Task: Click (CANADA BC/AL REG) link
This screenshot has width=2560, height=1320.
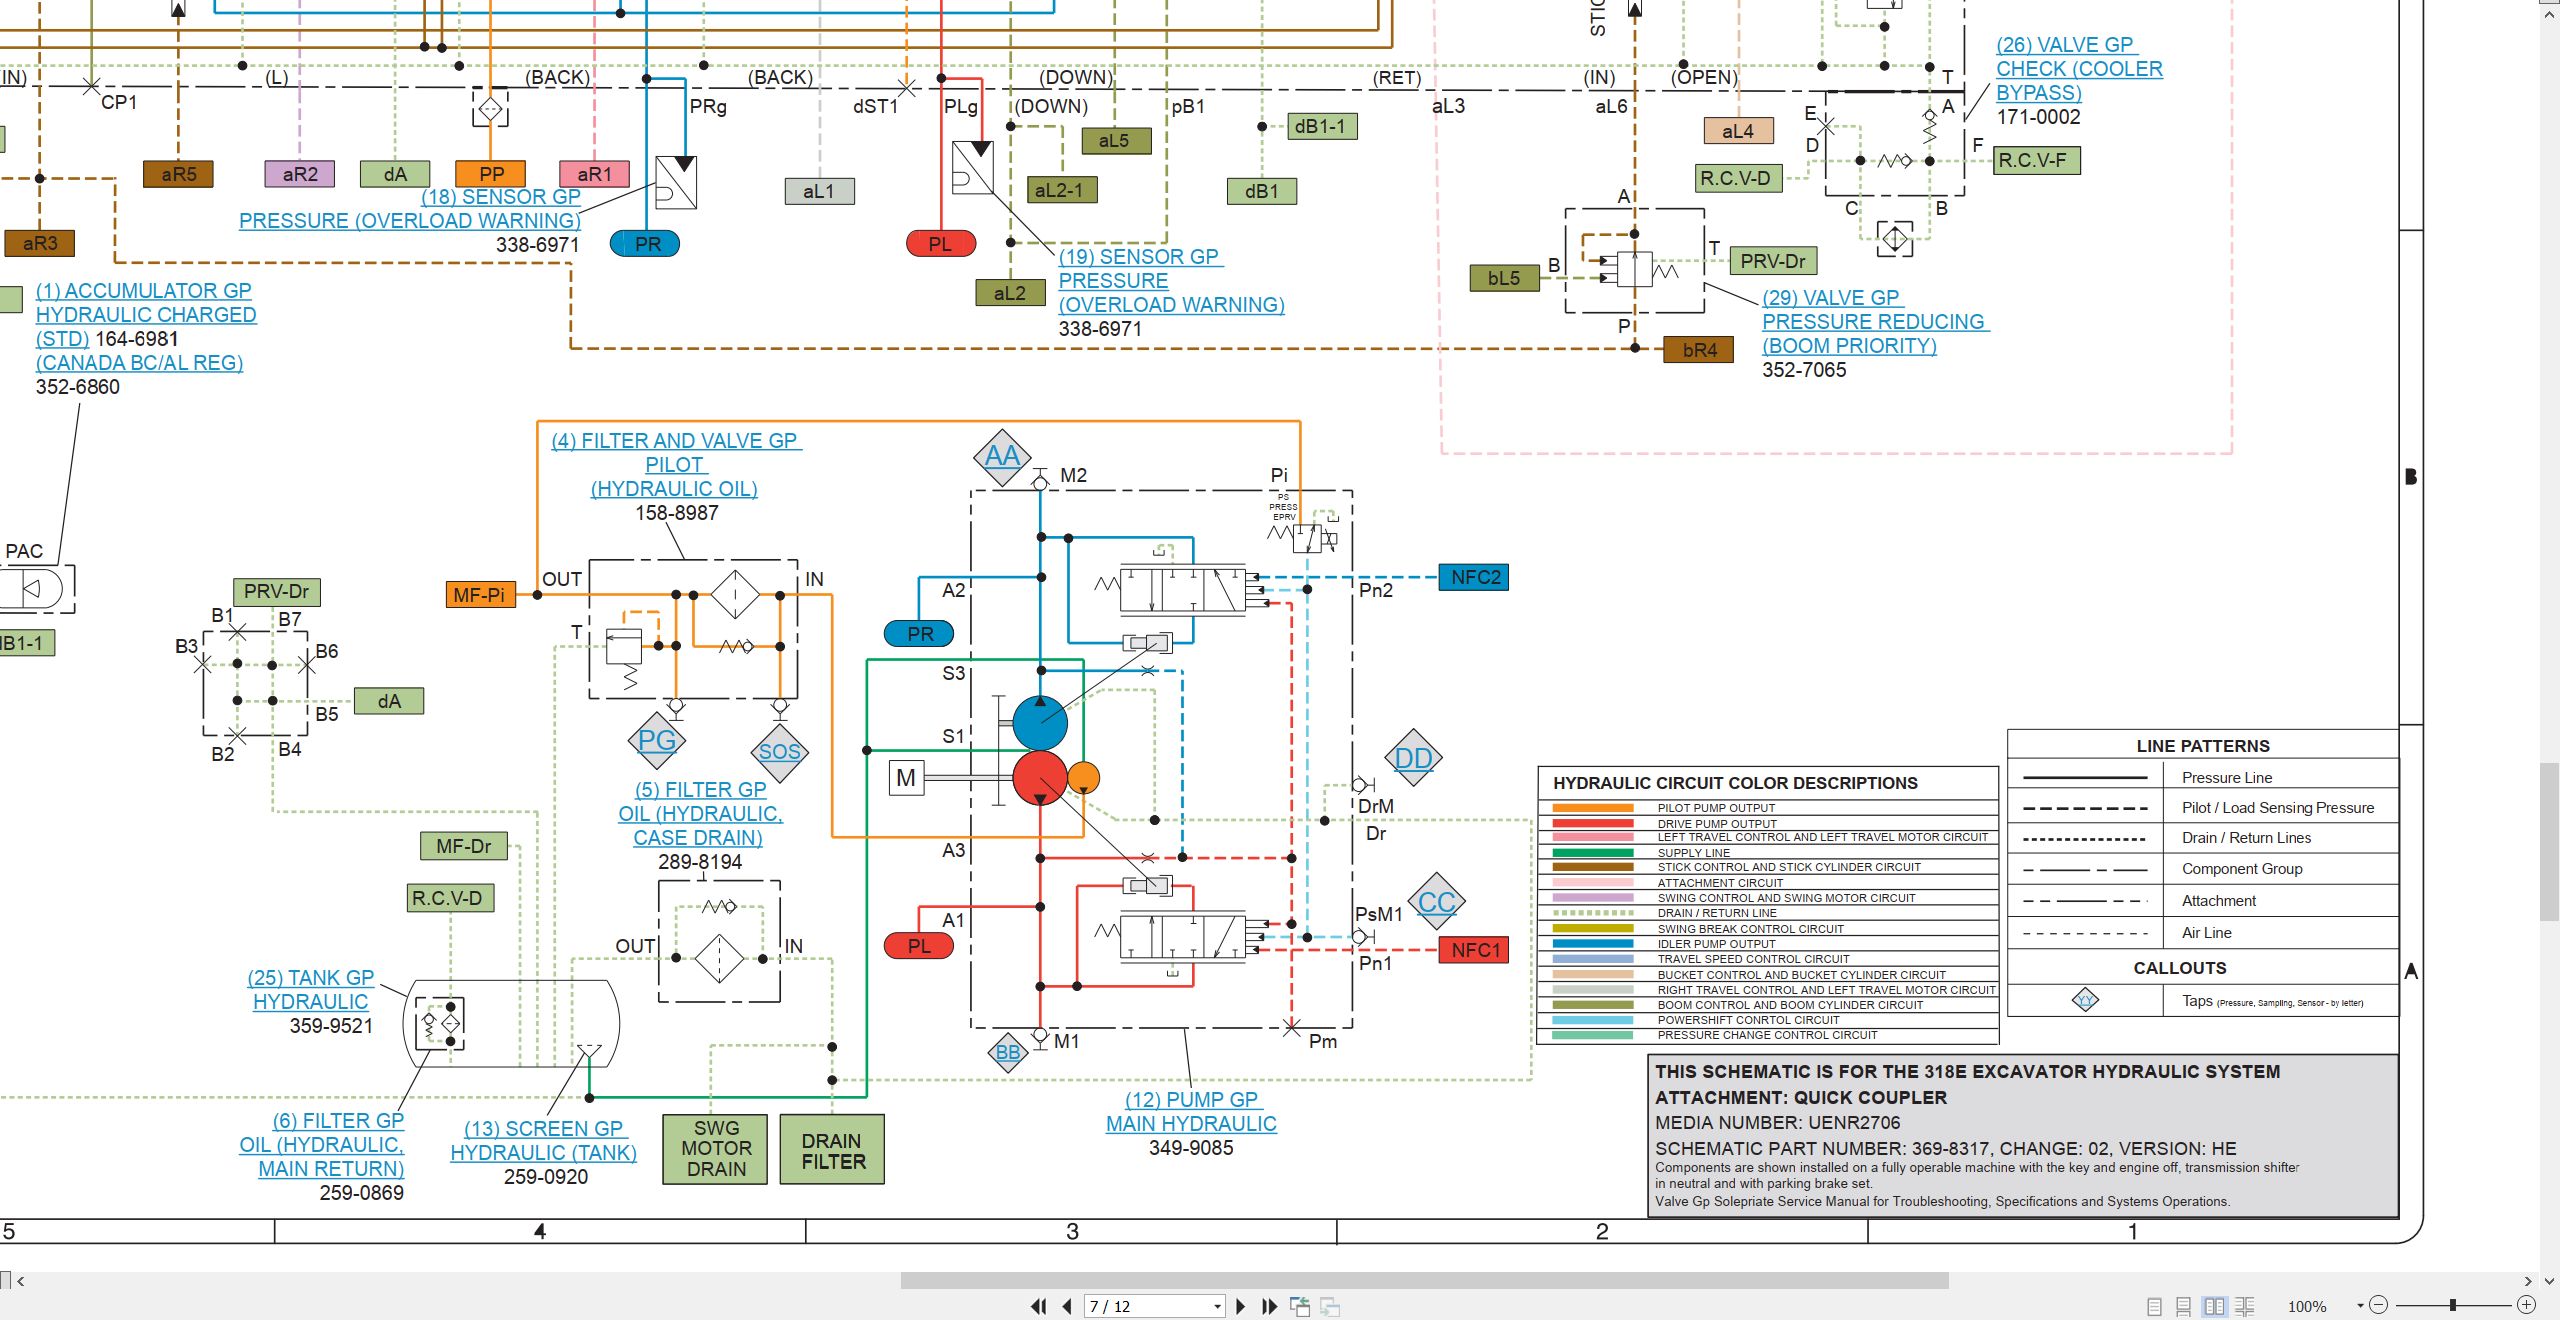Action: pos(140,363)
